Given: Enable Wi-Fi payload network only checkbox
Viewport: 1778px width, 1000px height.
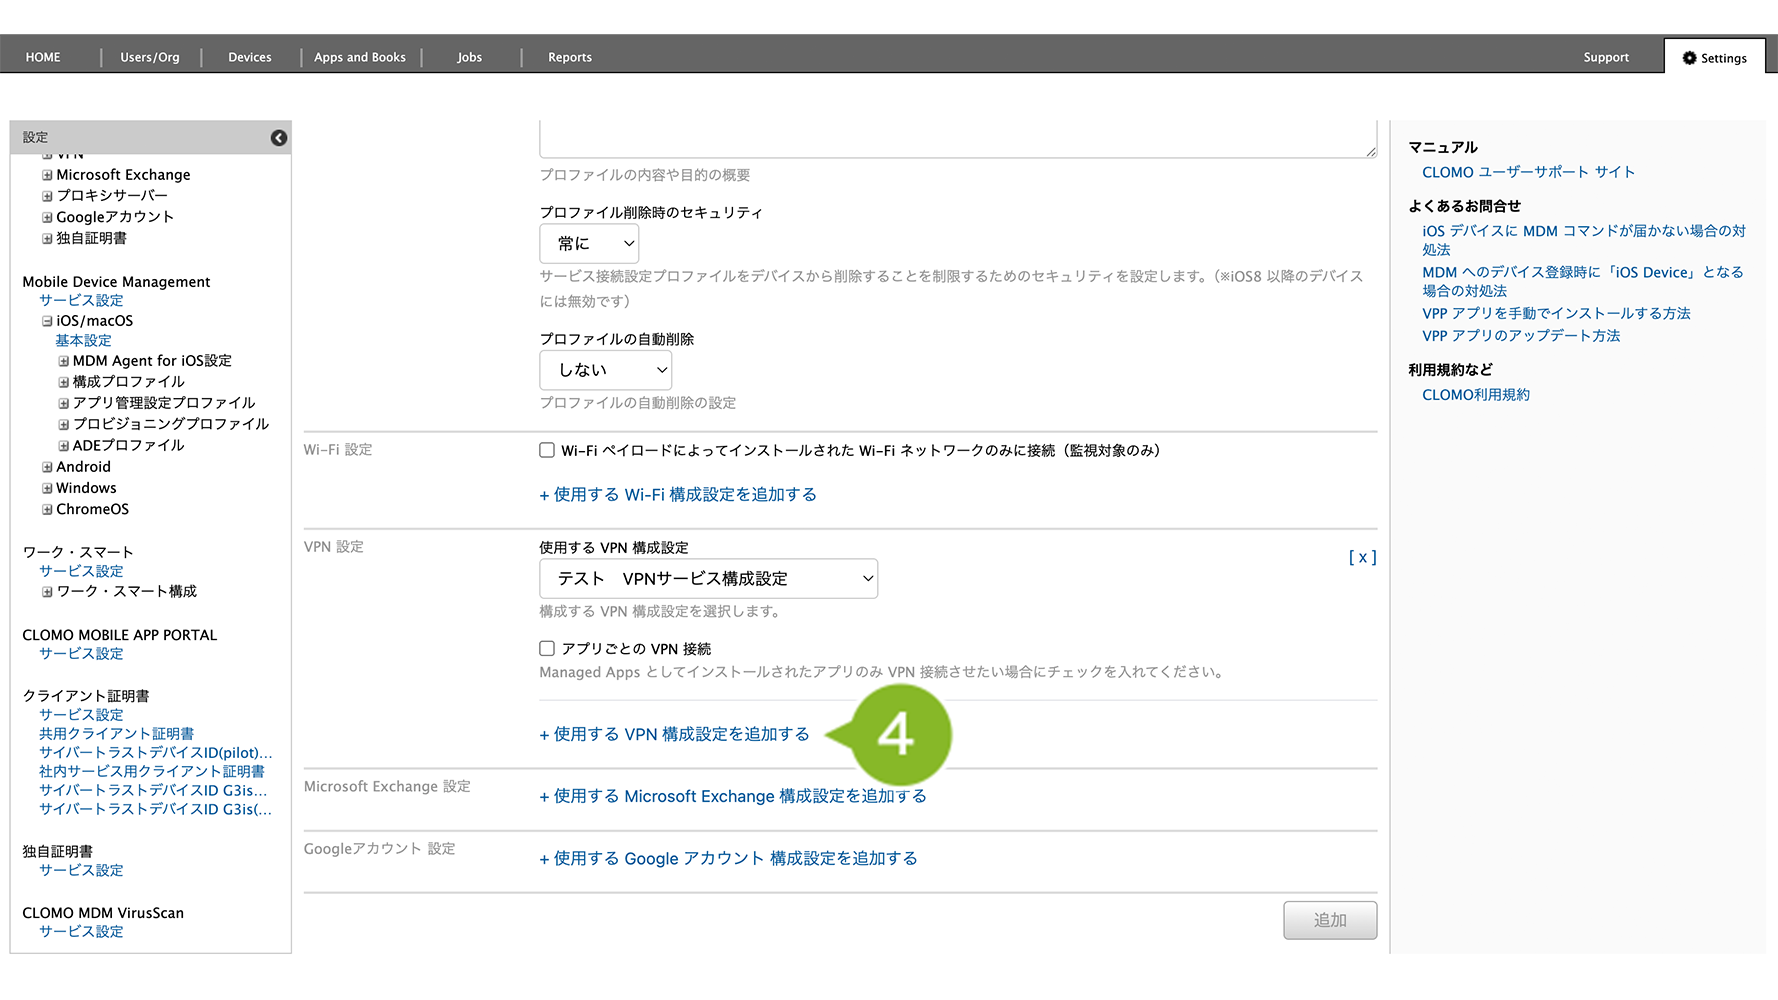Looking at the screenshot, I should [547, 451].
